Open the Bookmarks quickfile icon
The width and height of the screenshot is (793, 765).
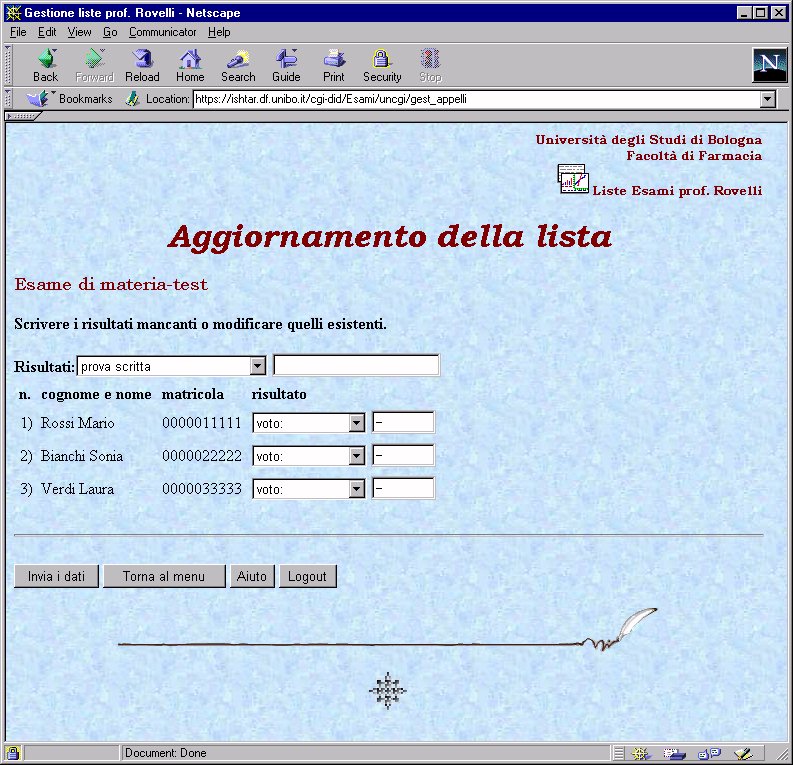[x=38, y=99]
